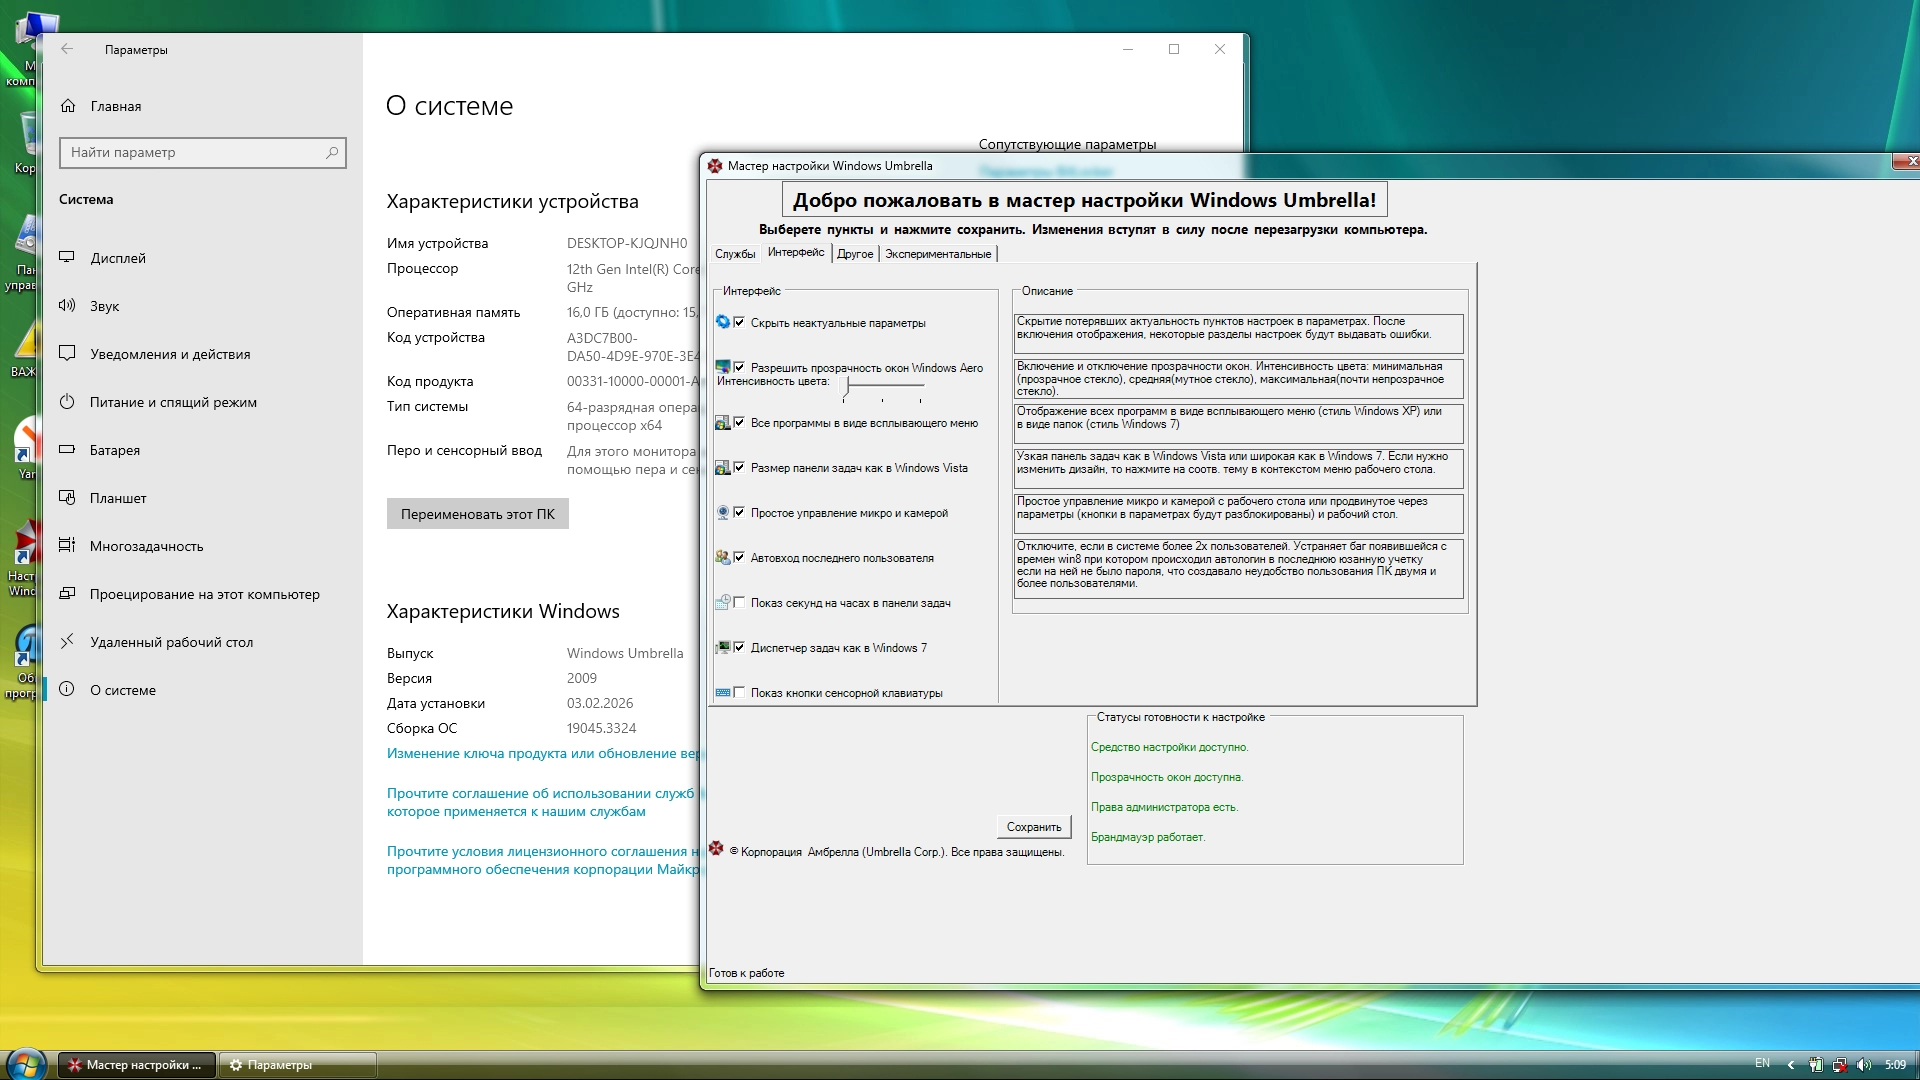
Task: Enable Показ кнопки сенсорной клавиатуры checkbox
Action: [x=739, y=692]
